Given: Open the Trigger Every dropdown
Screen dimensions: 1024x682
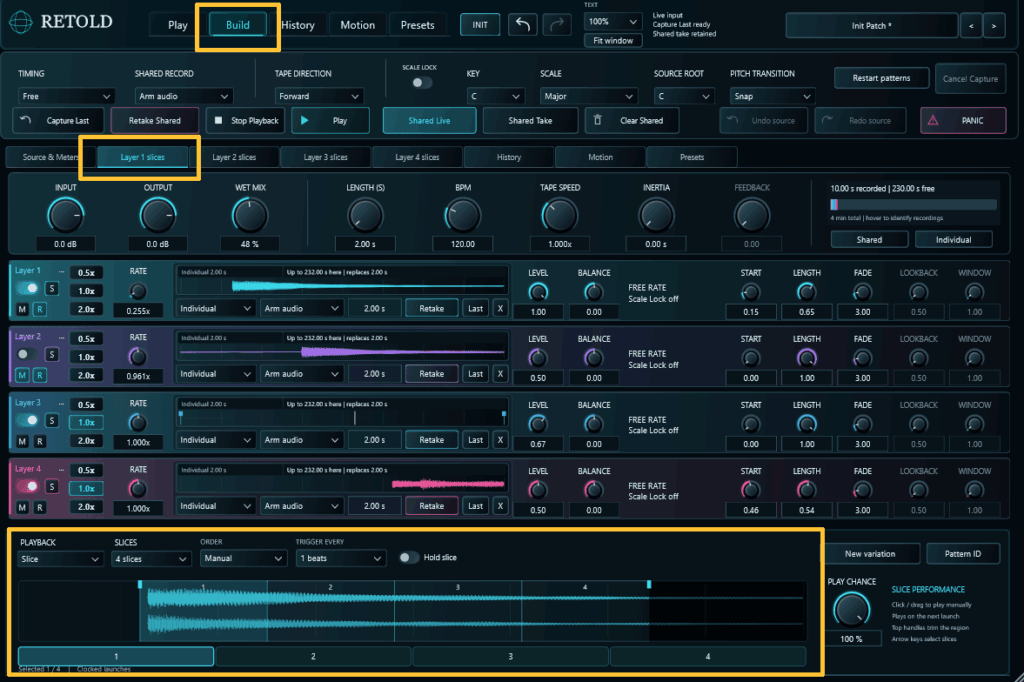Looking at the screenshot, I should pyautogui.click(x=340, y=559).
